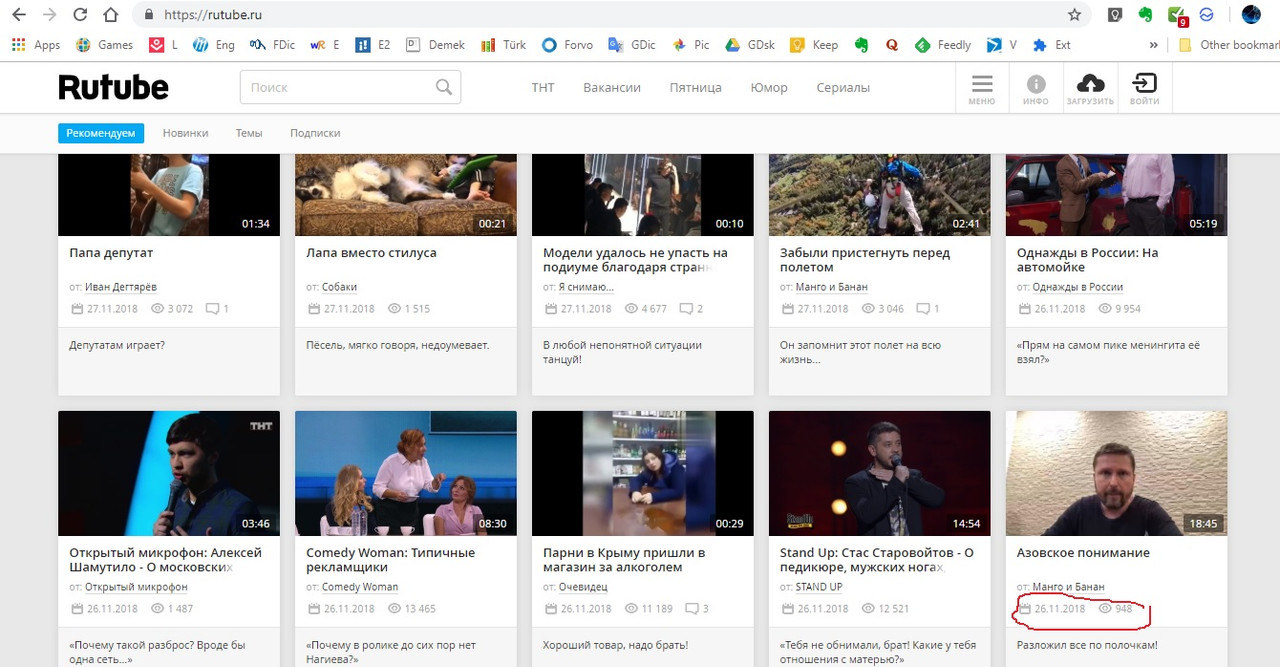Click the browser back arrow
Screen dimensions: 1280x667
point(18,15)
